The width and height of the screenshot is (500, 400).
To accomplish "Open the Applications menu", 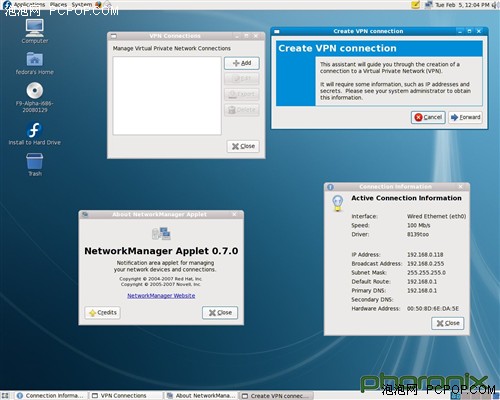I will [x=29, y=4].
